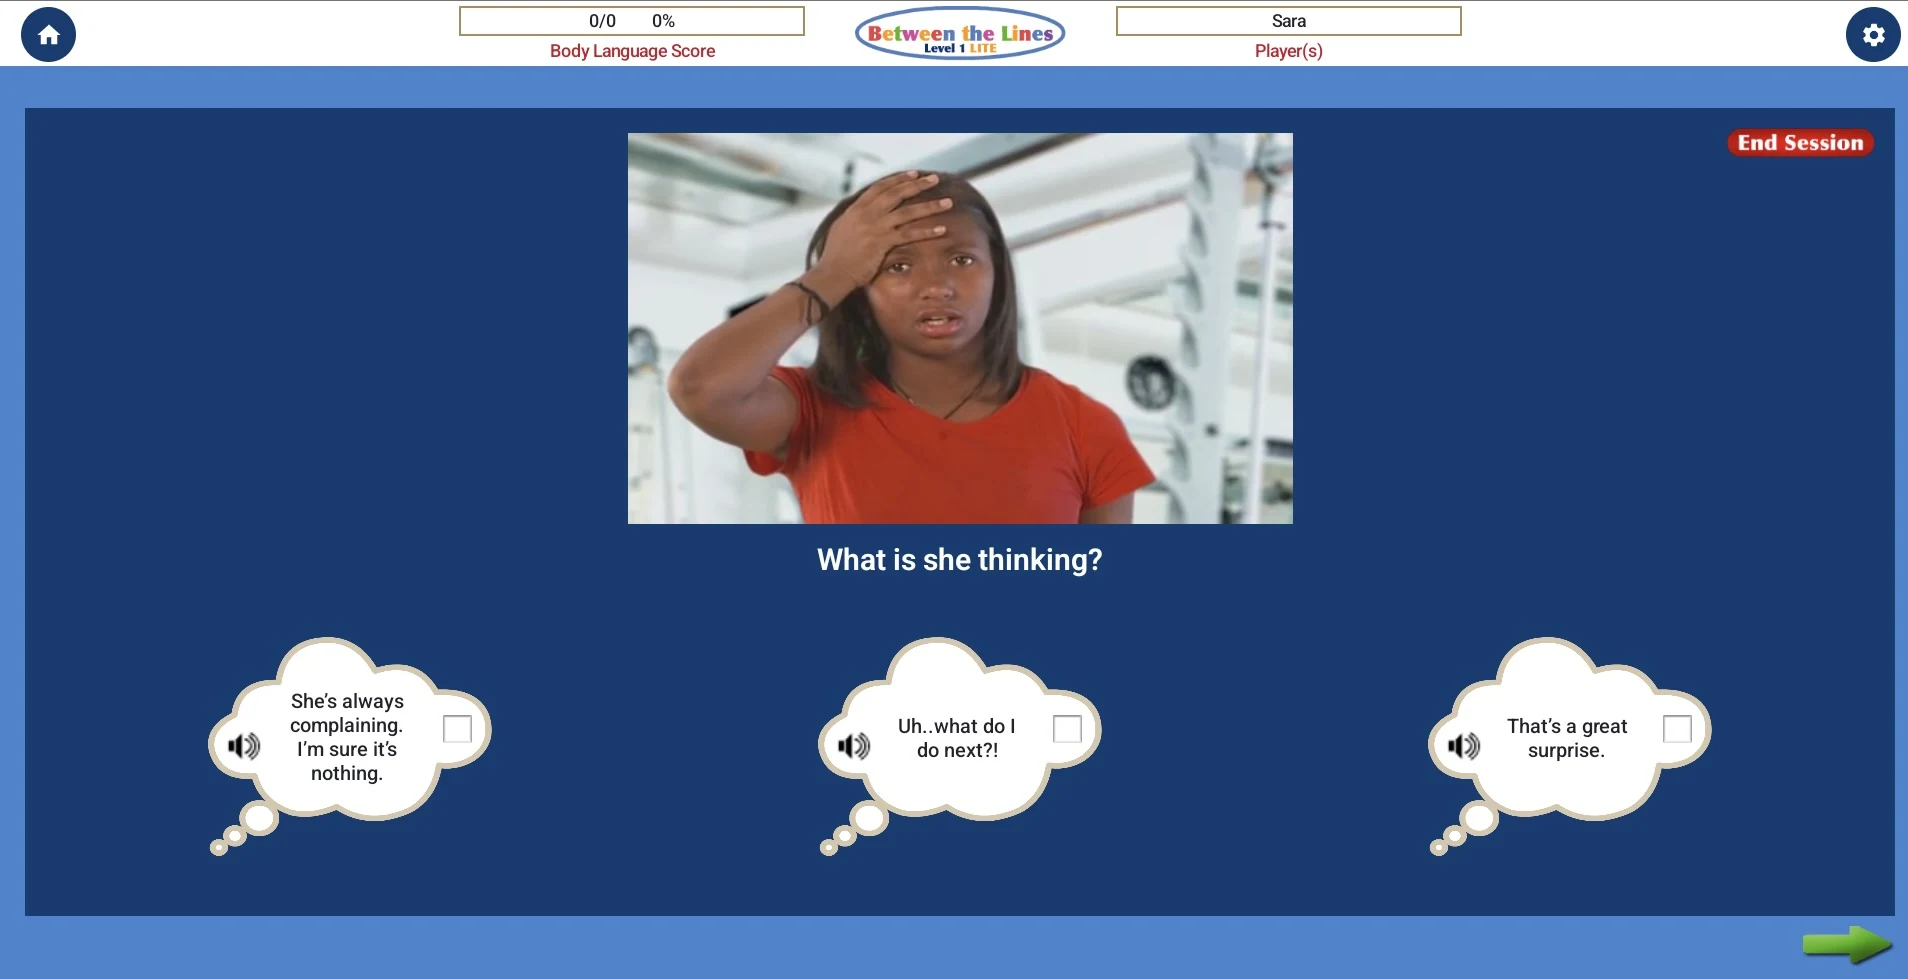Select the Body Language Score field
Image resolution: width=1908 pixels, height=979 pixels.
coord(632,21)
